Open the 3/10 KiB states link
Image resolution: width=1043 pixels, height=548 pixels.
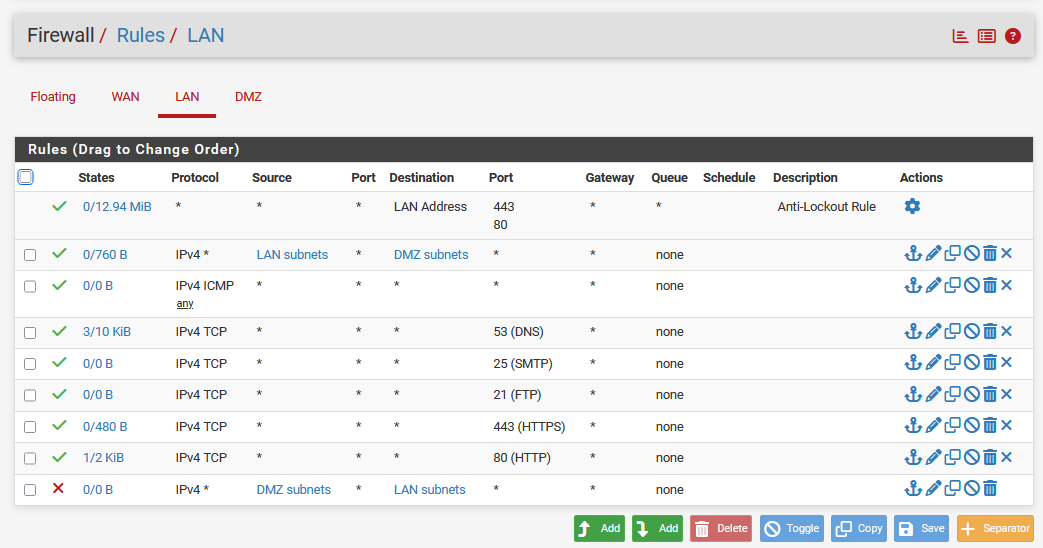pos(106,332)
